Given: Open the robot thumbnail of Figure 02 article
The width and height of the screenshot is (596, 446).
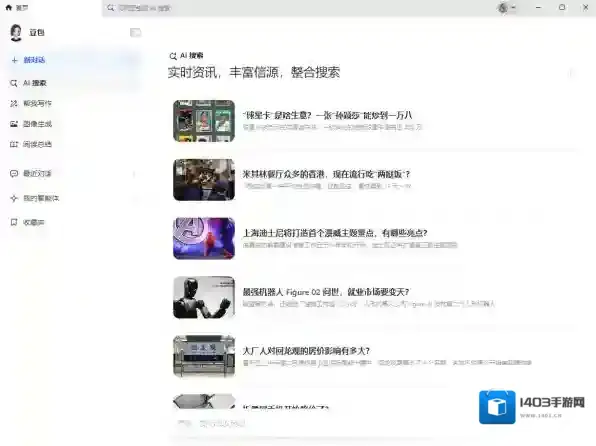Looking at the screenshot, I should [x=204, y=297].
